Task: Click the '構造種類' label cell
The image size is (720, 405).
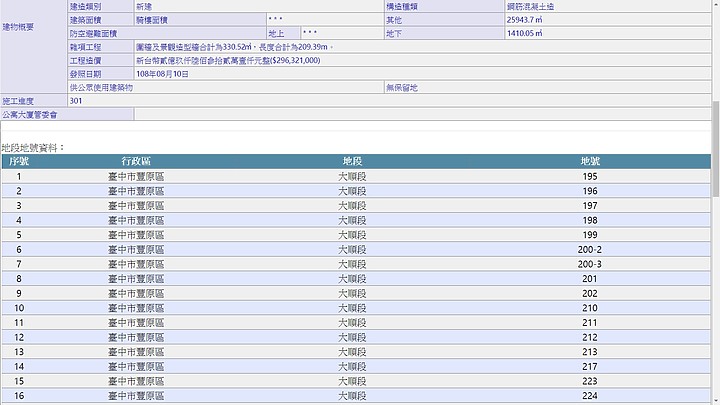Action: click(x=444, y=6)
